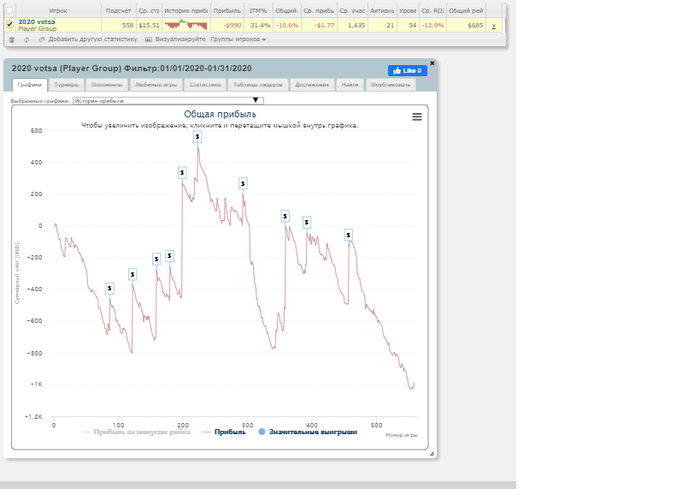
Task: Click the -12.9% ROI value
Action: pyautogui.click(x=433, y=25)
